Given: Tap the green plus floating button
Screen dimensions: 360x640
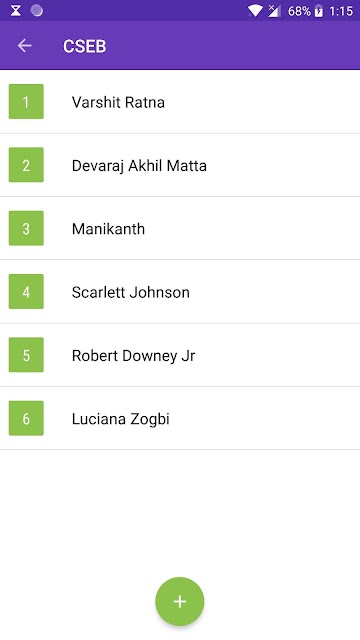Looking at the screenshot, I should click(180, 601).
